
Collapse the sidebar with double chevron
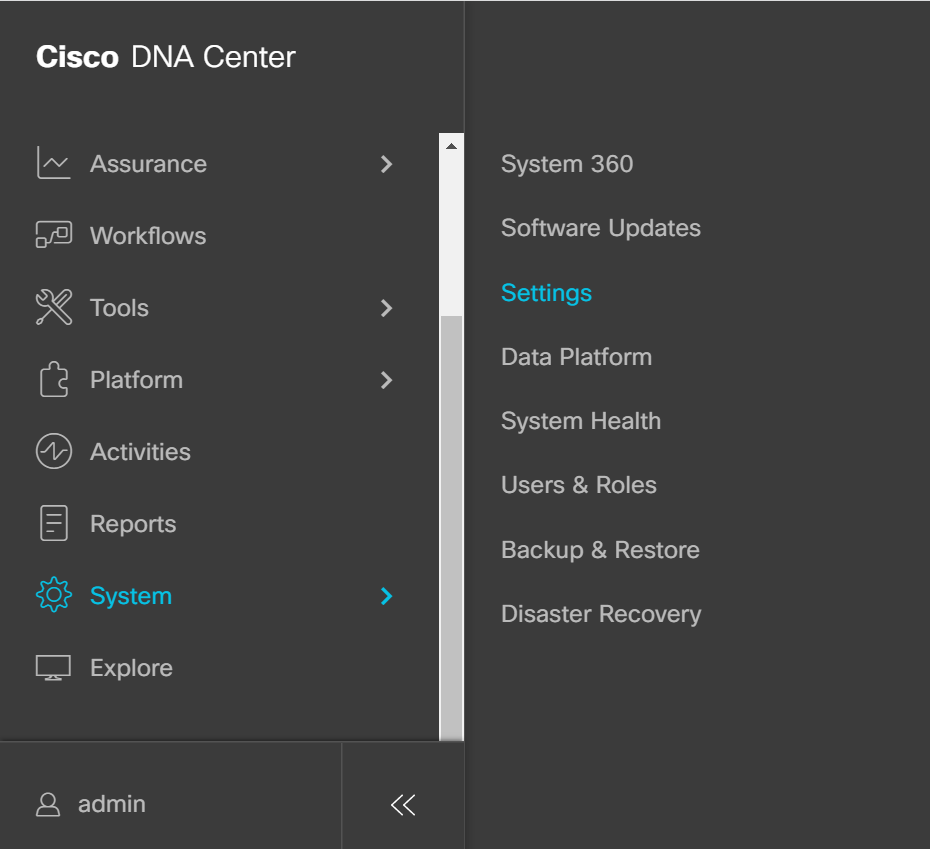click(403, 804)
